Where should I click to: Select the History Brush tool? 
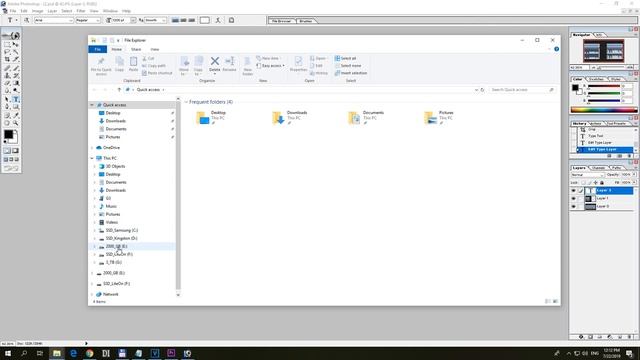click(16, 76)
